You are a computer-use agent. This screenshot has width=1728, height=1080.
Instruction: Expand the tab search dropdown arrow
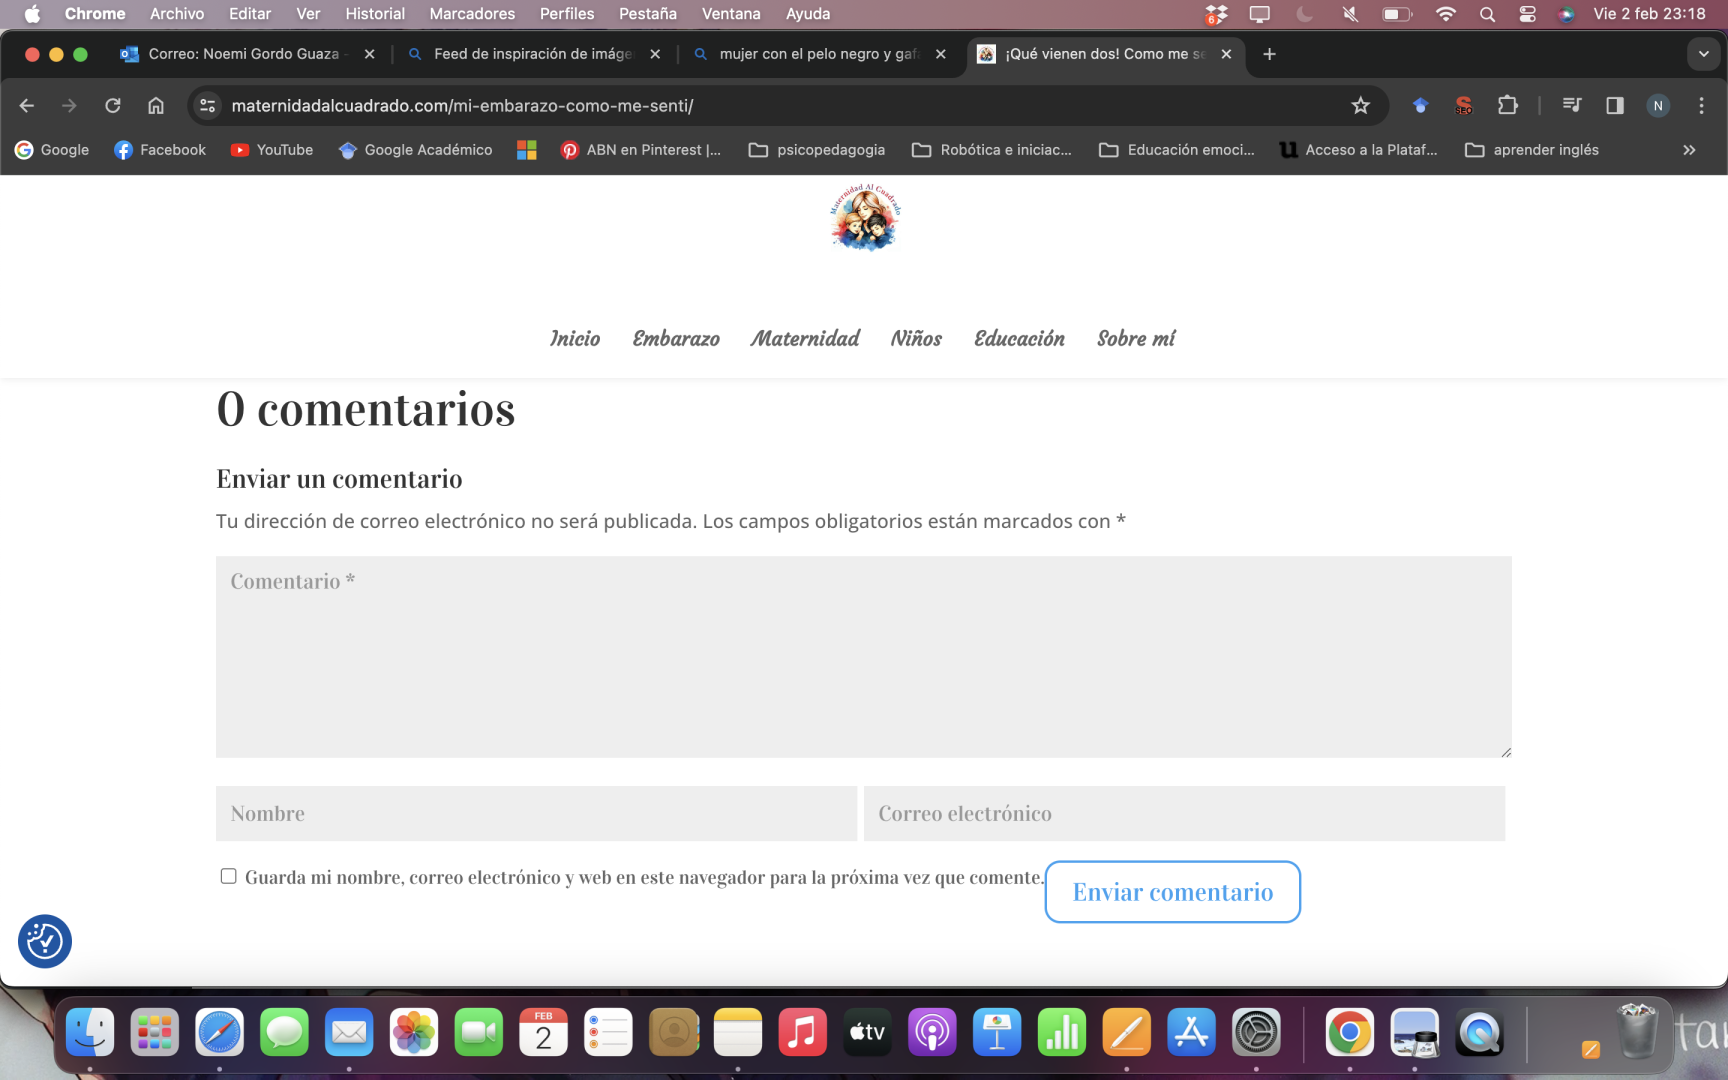pos(1703,54)
